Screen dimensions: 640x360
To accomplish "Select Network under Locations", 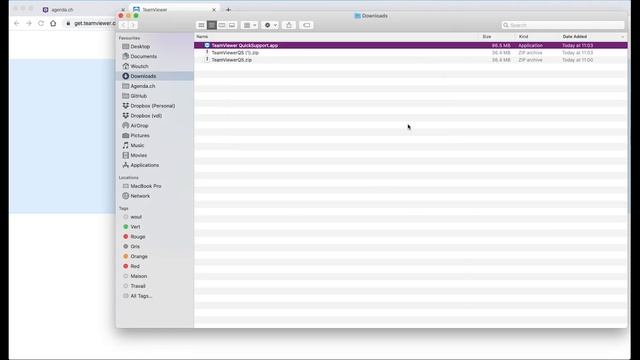I will 140,196.
